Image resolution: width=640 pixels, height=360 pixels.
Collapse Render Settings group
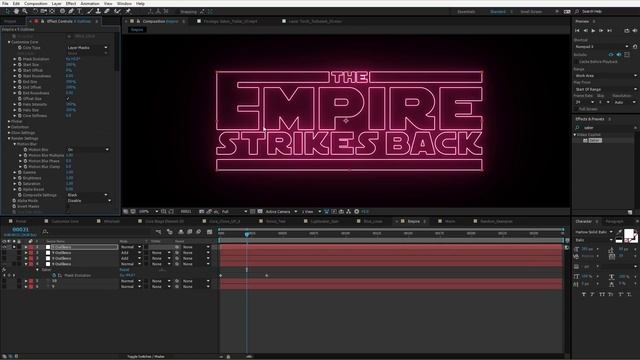click(x=9, y=138)
